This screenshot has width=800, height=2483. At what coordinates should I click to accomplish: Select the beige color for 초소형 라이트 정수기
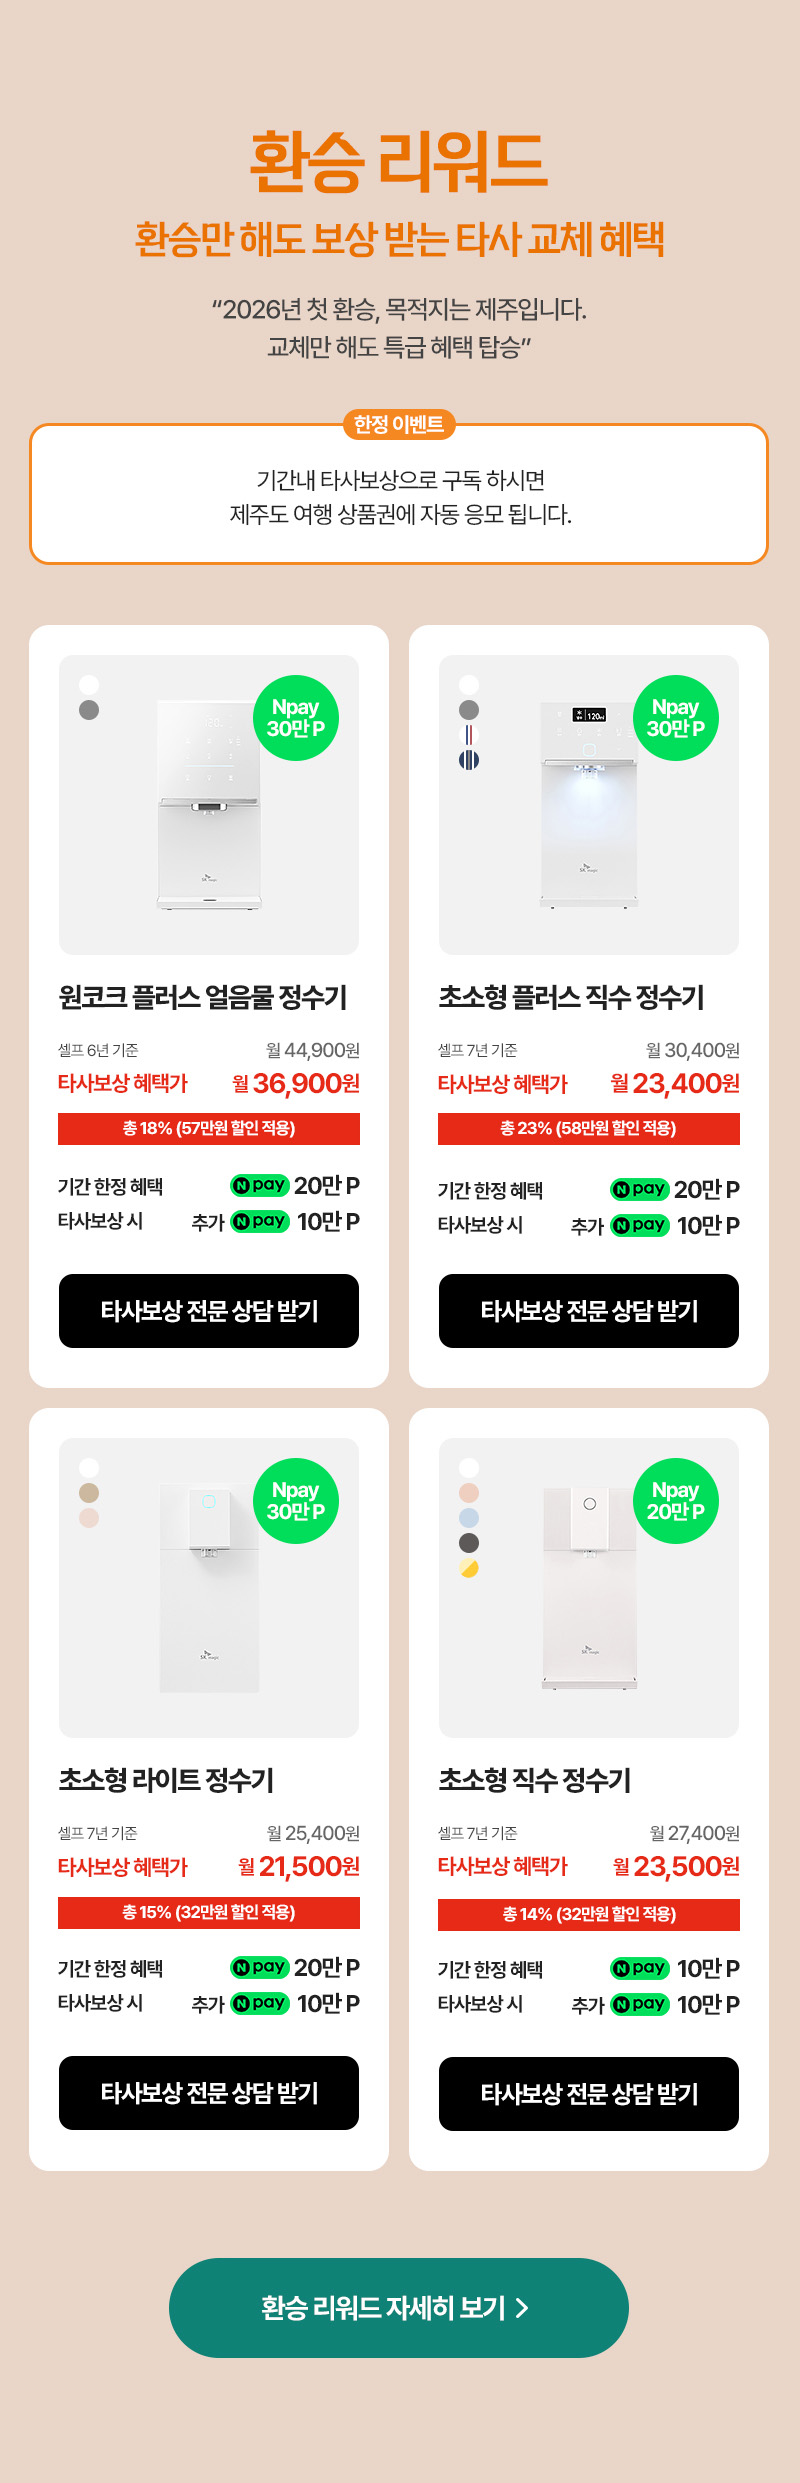point(89,1493)
